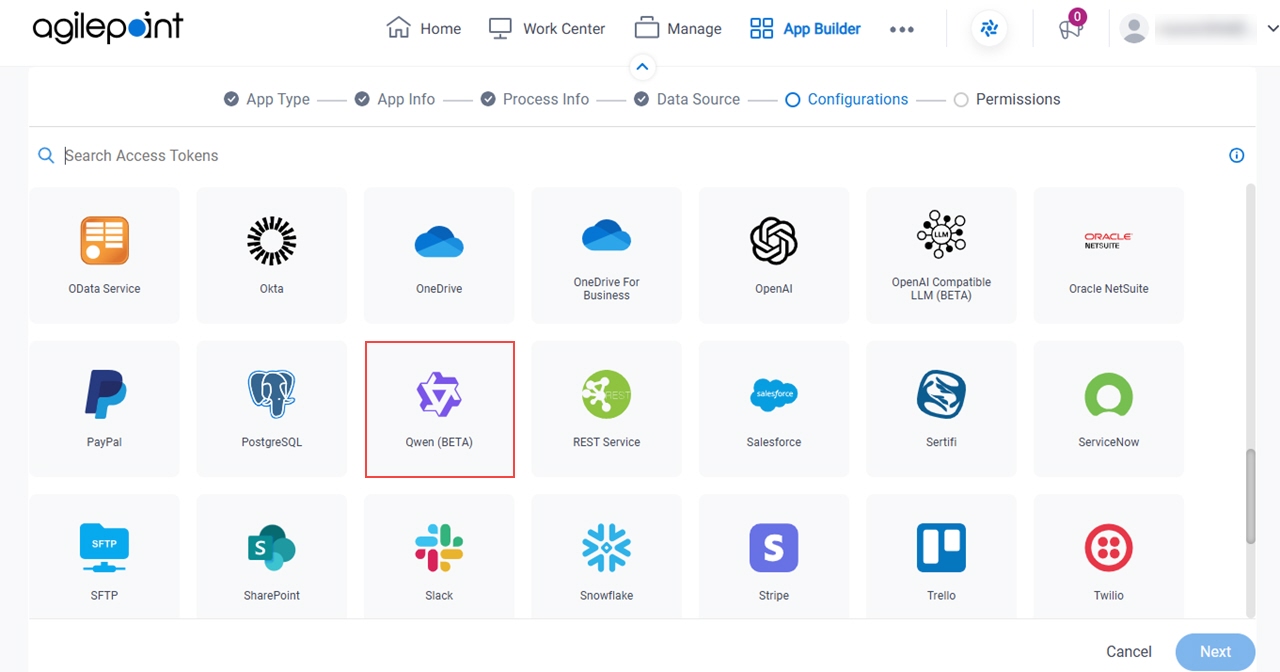Select the Oracle NetSuite connector

[x=1109, y=255]
